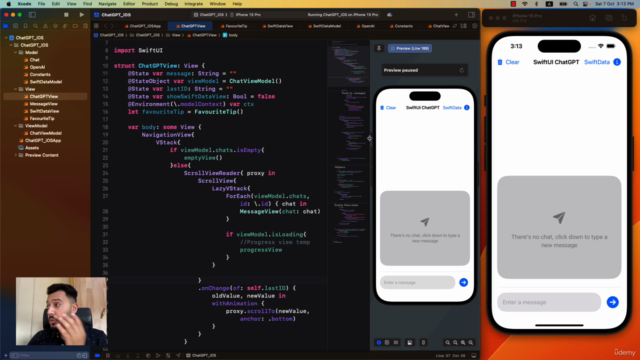Collapse the Model folder group
640x360 pixels.
[x=16, y=52]
